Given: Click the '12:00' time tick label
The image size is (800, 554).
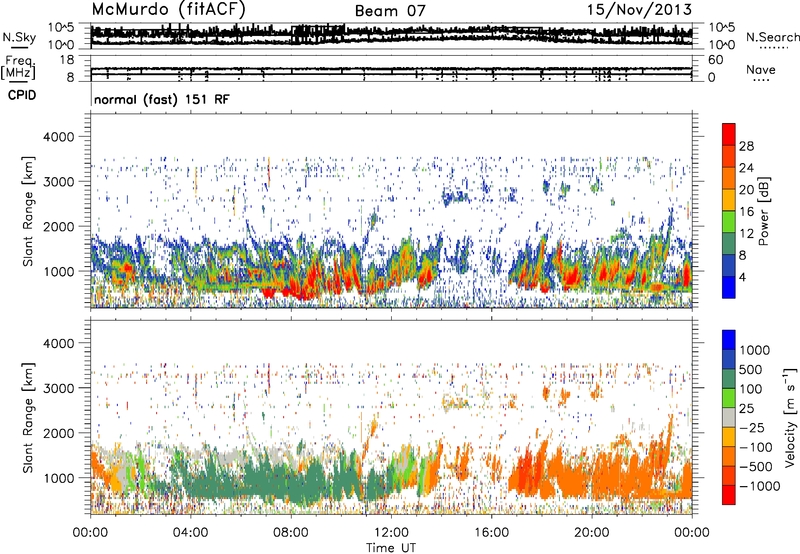Looking at the screenshot, I should coord(391,533).
